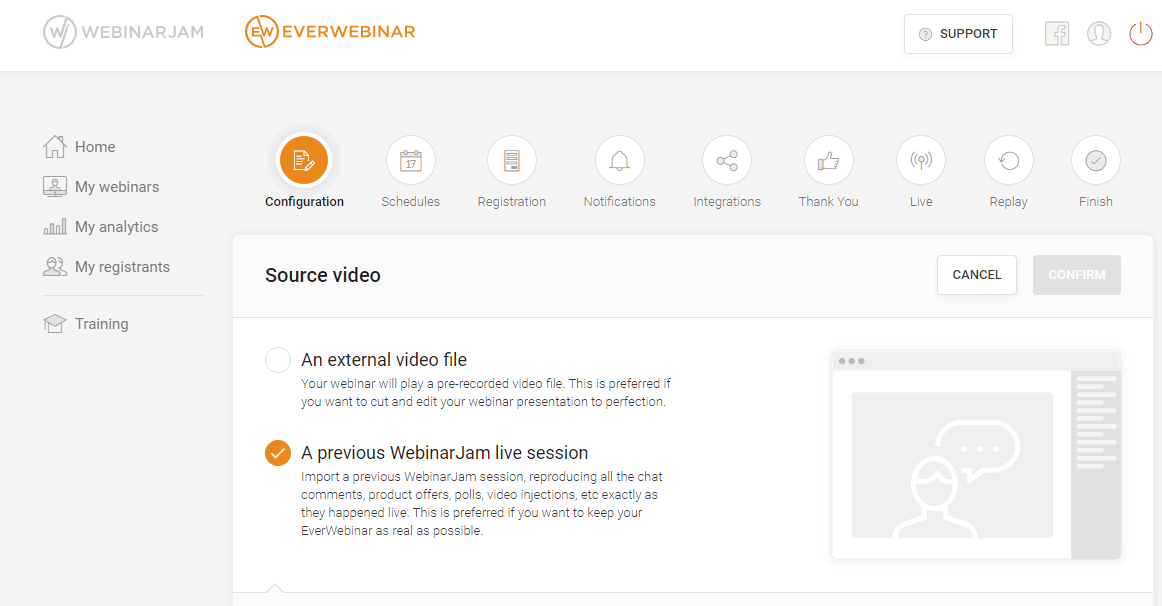Click the My analytics chart icon
This screenshot has height=606, width=1162.
[x=55, y=227]
